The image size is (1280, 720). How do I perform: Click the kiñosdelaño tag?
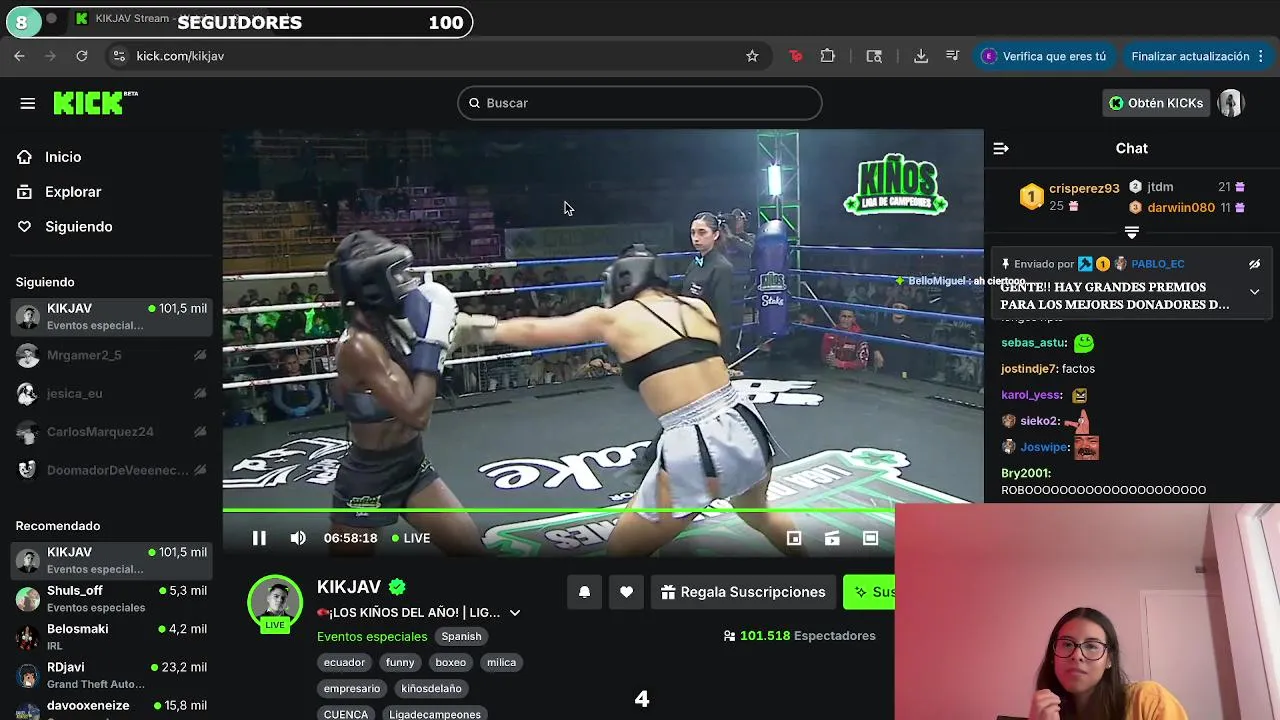(x=431, y=688)
